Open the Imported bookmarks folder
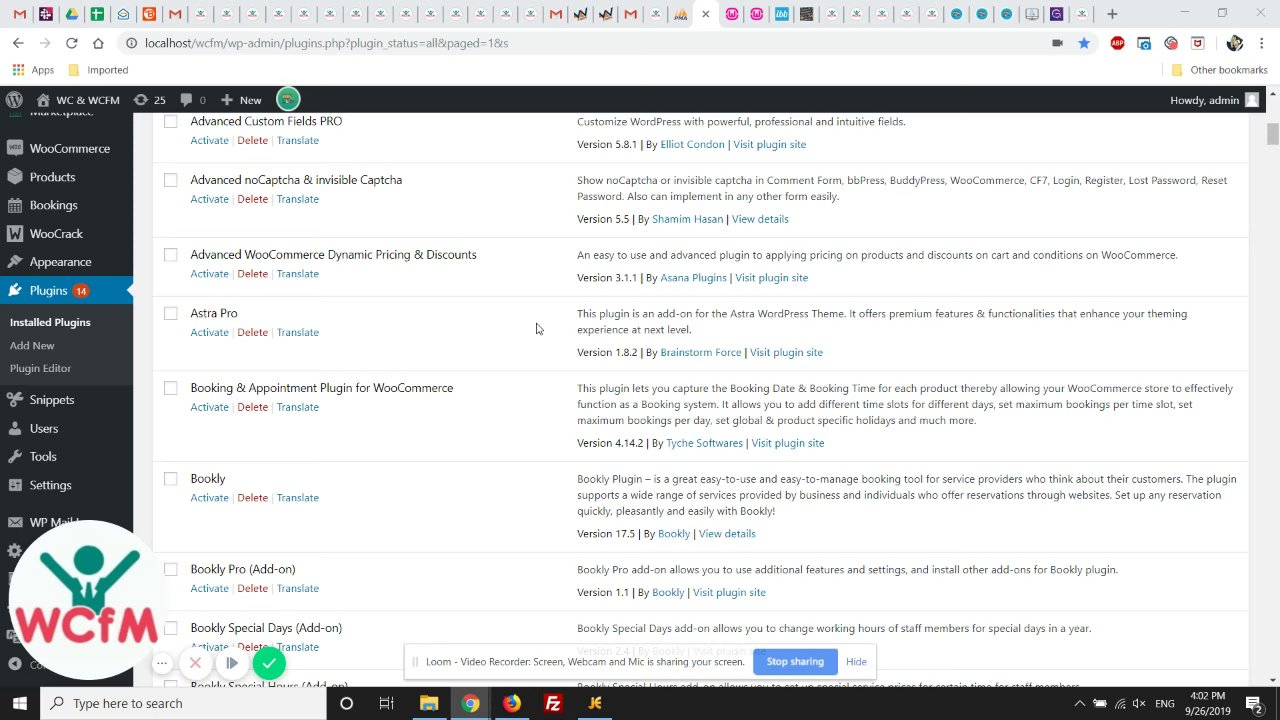The image size is (1280, 720). [x=98, y=70]
